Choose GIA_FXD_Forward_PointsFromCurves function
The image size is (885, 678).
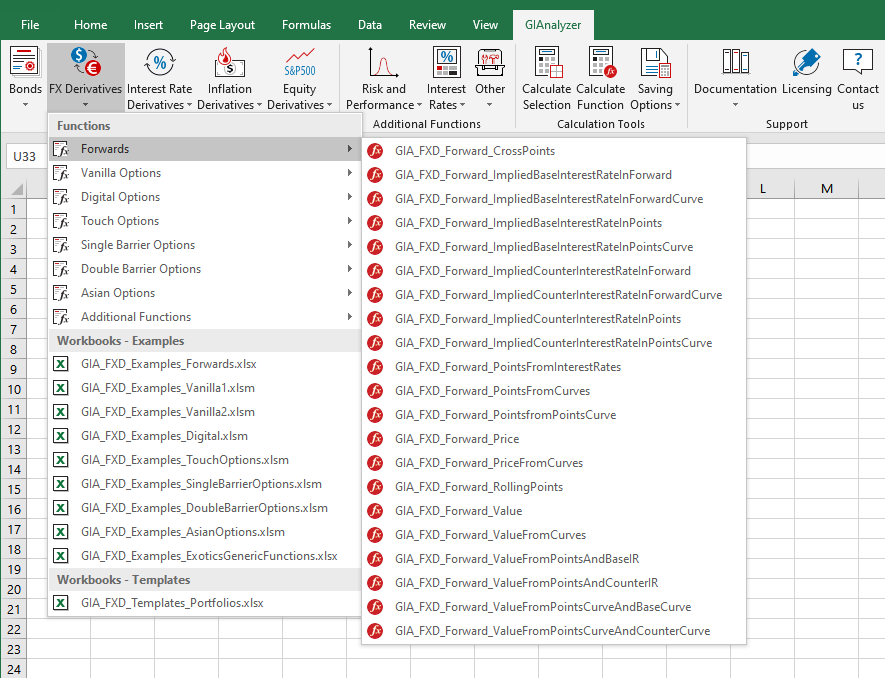[554, 391]
